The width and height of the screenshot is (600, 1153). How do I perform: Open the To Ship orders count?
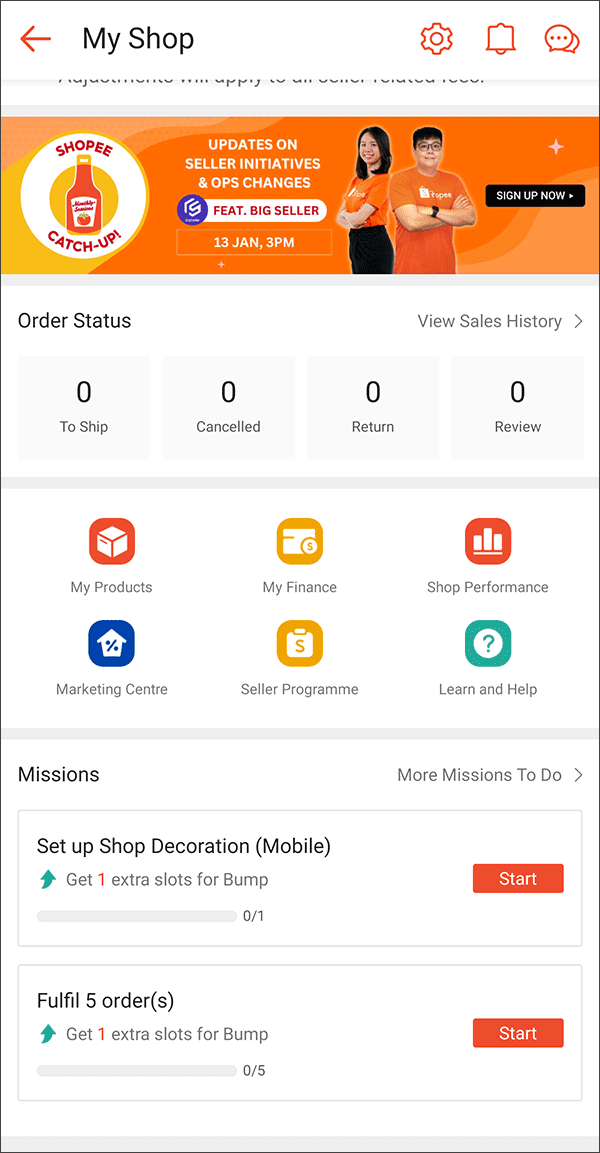pos(84,407)
